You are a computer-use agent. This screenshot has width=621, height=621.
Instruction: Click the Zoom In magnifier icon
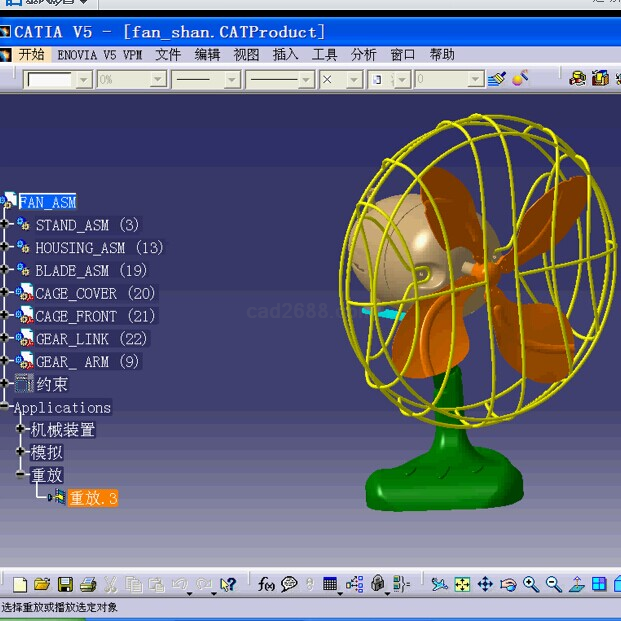(x=531, y=584)
